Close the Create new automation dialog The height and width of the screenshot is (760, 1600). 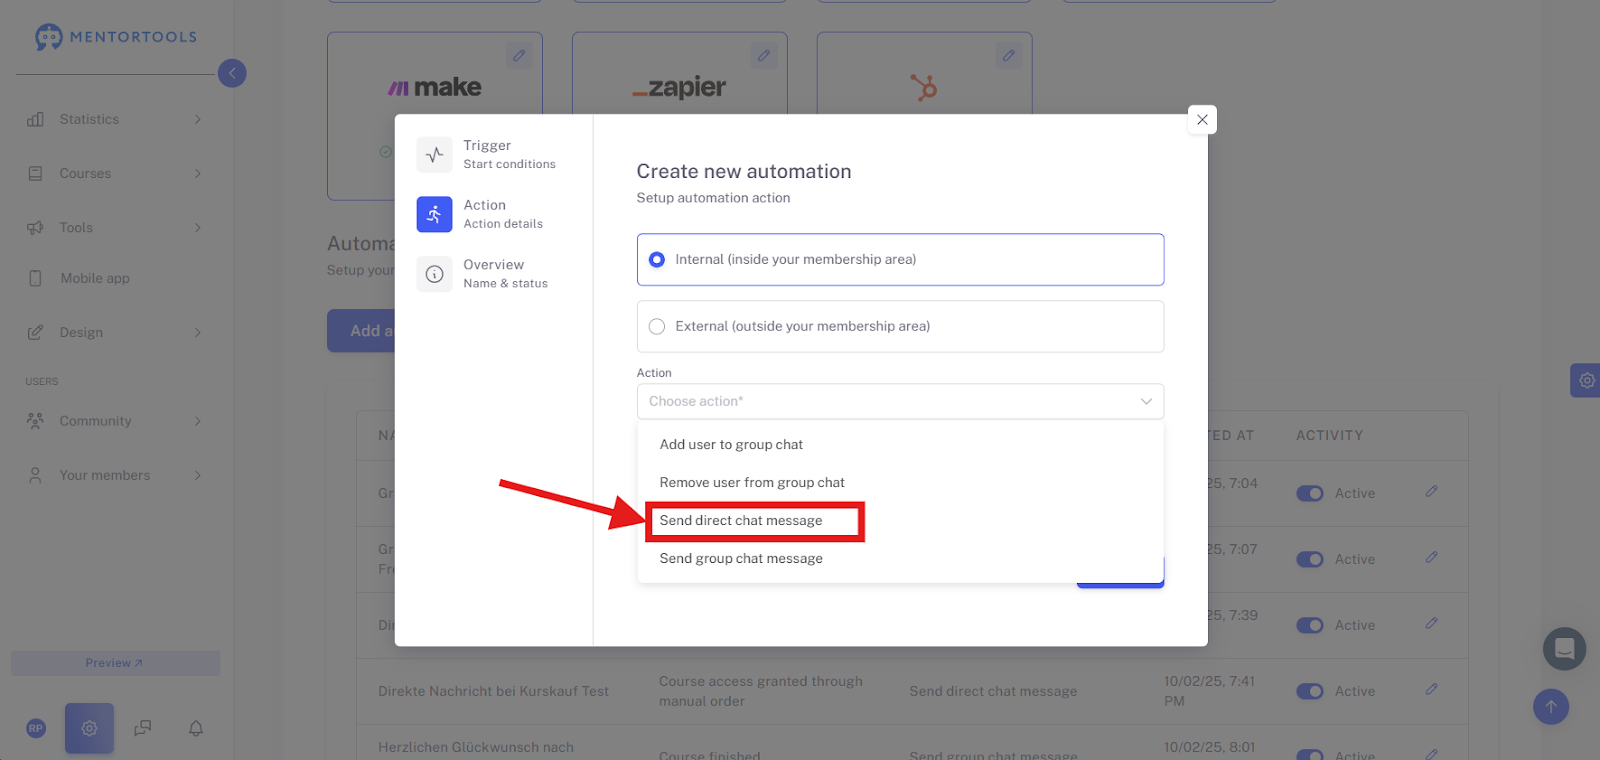pos(1202,120)
